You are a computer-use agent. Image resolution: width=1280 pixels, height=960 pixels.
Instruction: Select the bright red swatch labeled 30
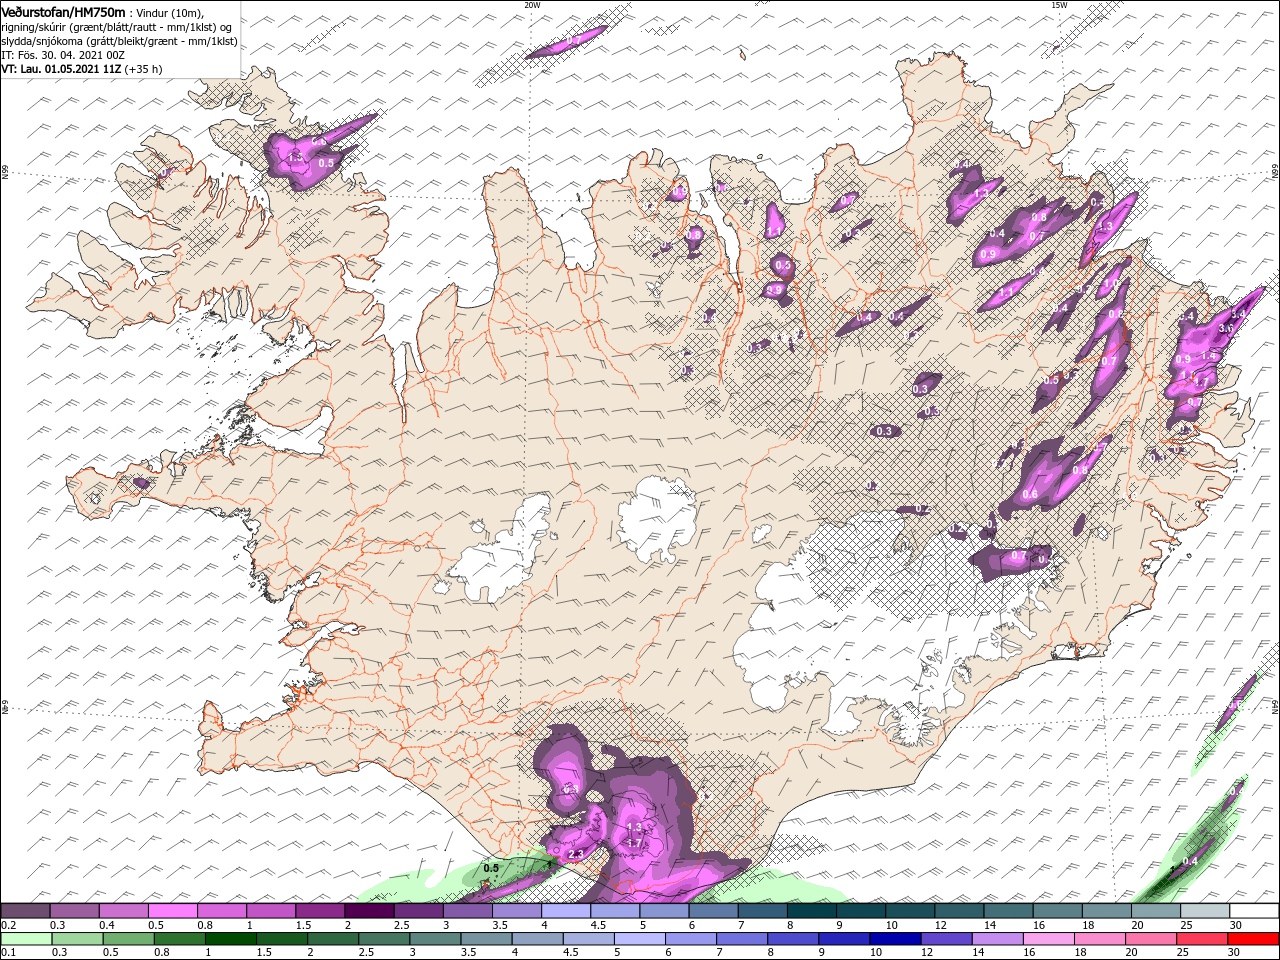click(1254, 938)
